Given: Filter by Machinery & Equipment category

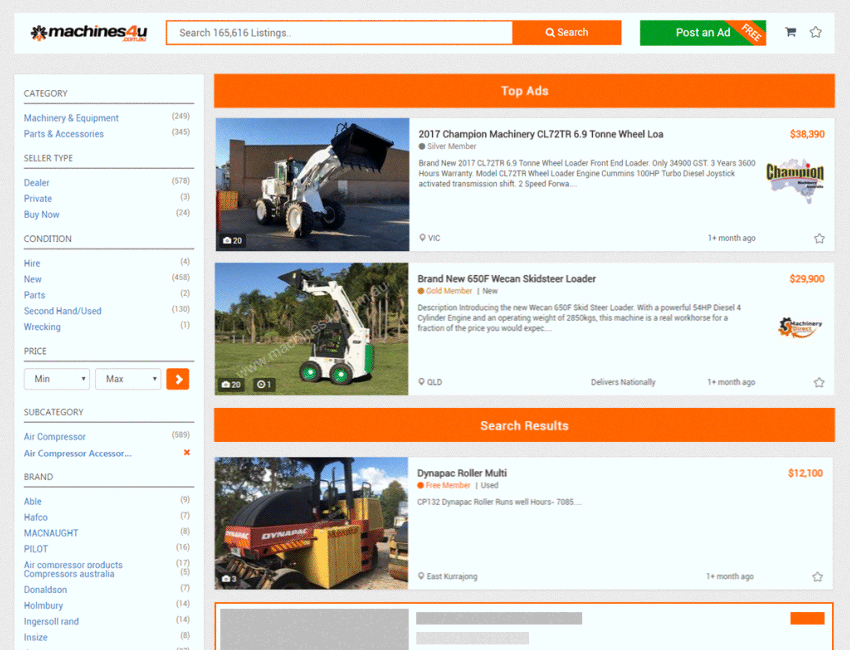Looking at the screenshot, I should 71,118.
